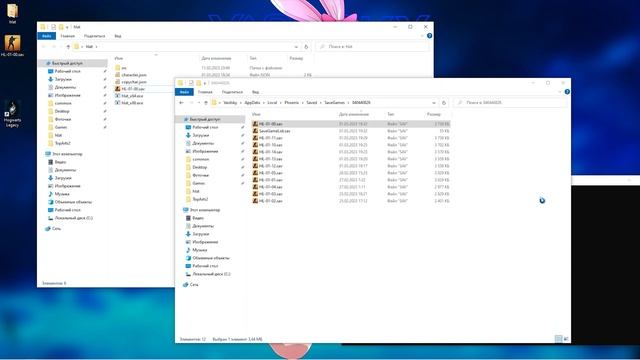Sort by Дата изменения column in front window

tap(353, 114)
